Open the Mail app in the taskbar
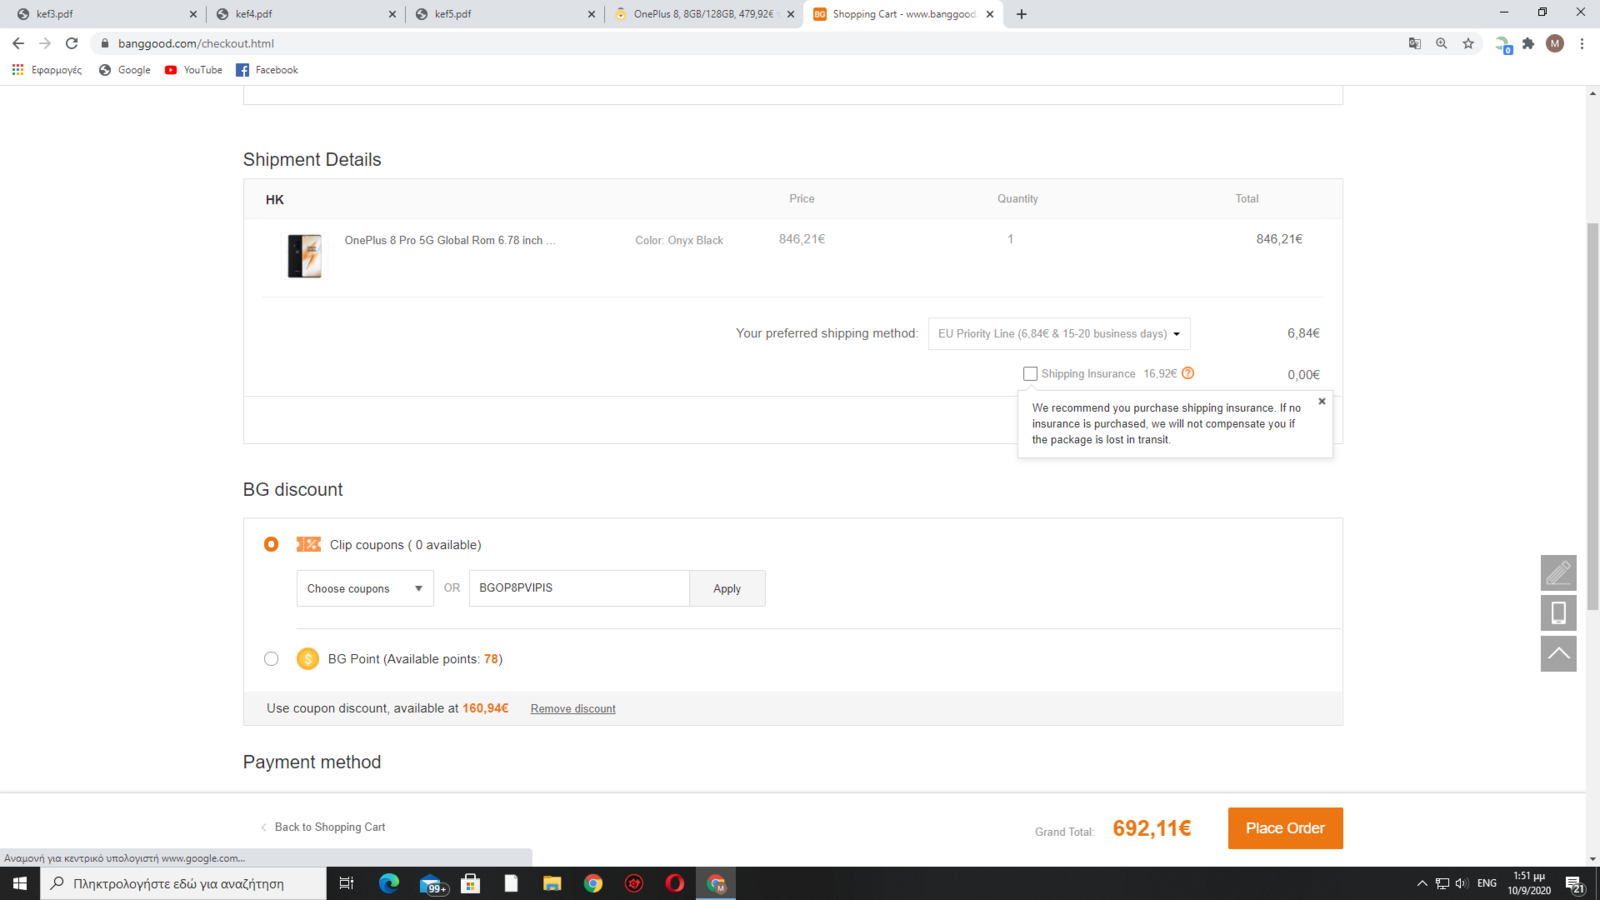1600x900 pixels. tap(431, 883)
